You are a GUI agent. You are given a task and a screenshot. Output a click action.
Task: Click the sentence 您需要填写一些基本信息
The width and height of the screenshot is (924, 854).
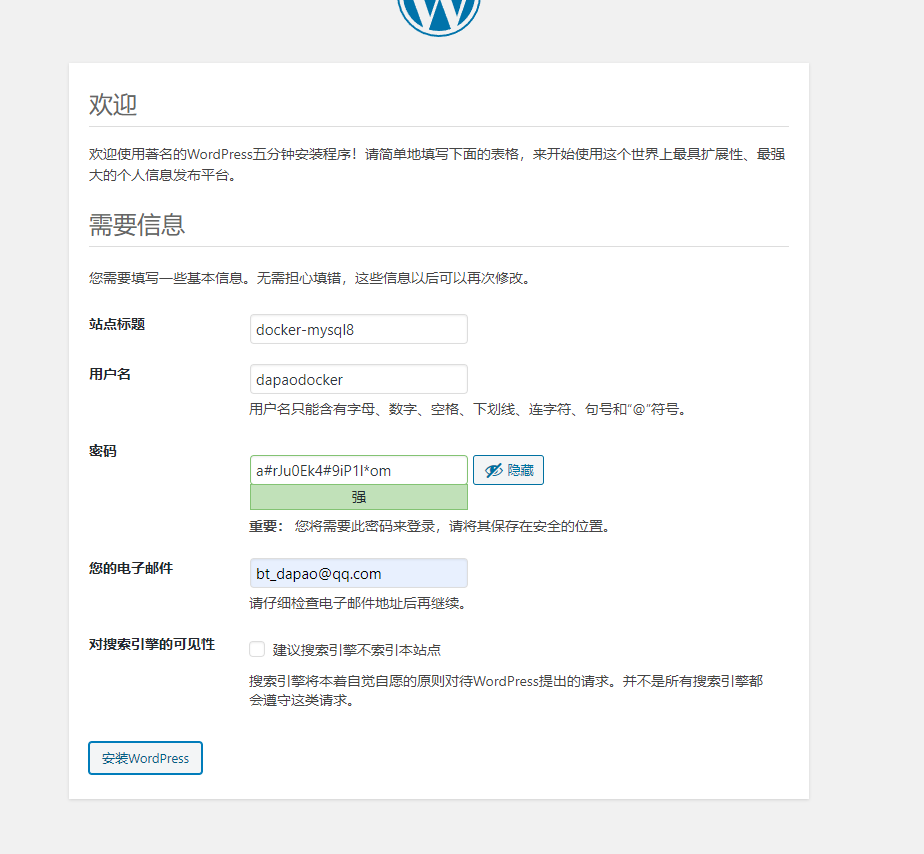(x=311, y=278)
